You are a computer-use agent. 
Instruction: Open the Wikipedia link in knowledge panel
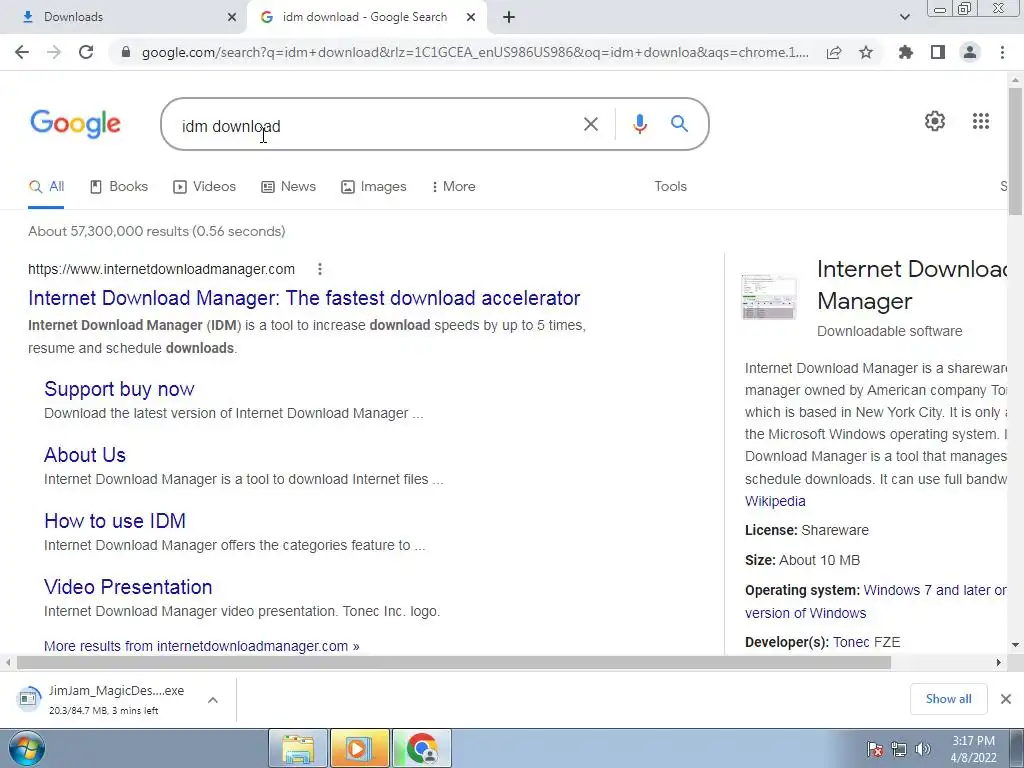click(x=775, y=501)
